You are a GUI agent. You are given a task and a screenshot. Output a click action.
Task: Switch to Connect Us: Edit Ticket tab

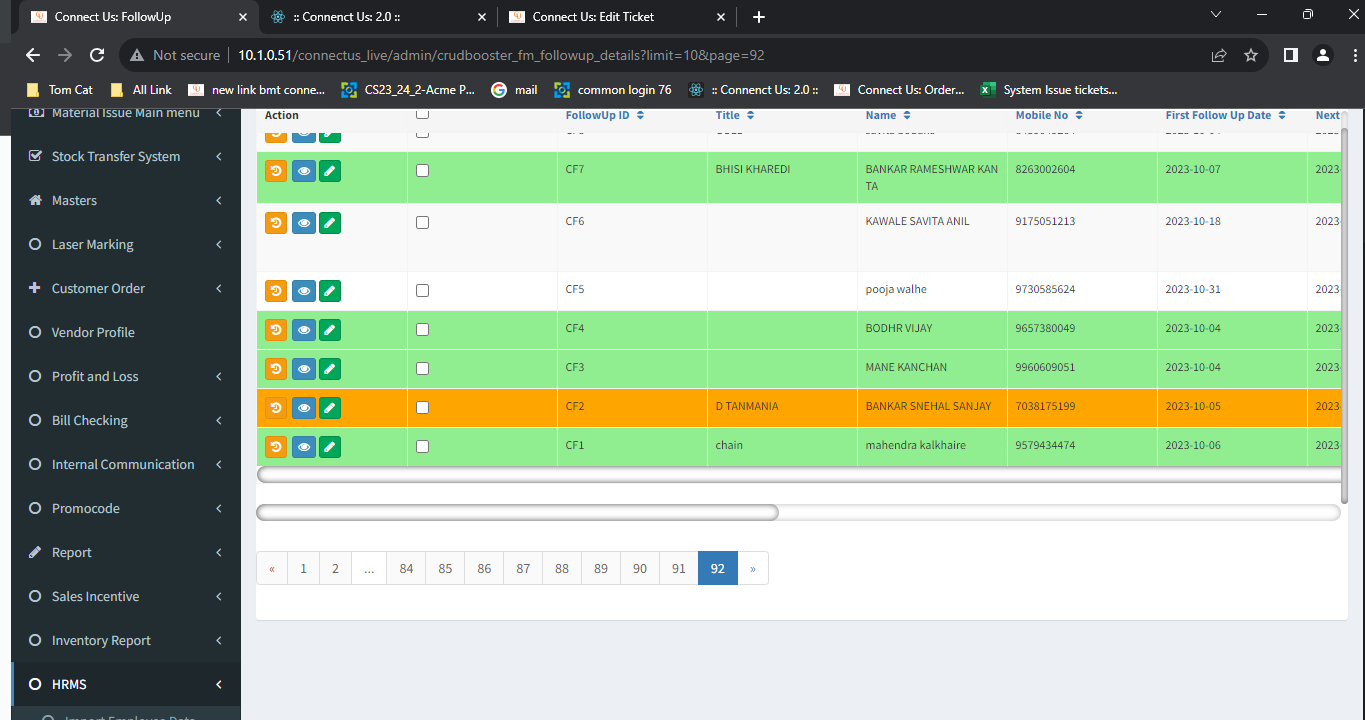click(616, 17)
